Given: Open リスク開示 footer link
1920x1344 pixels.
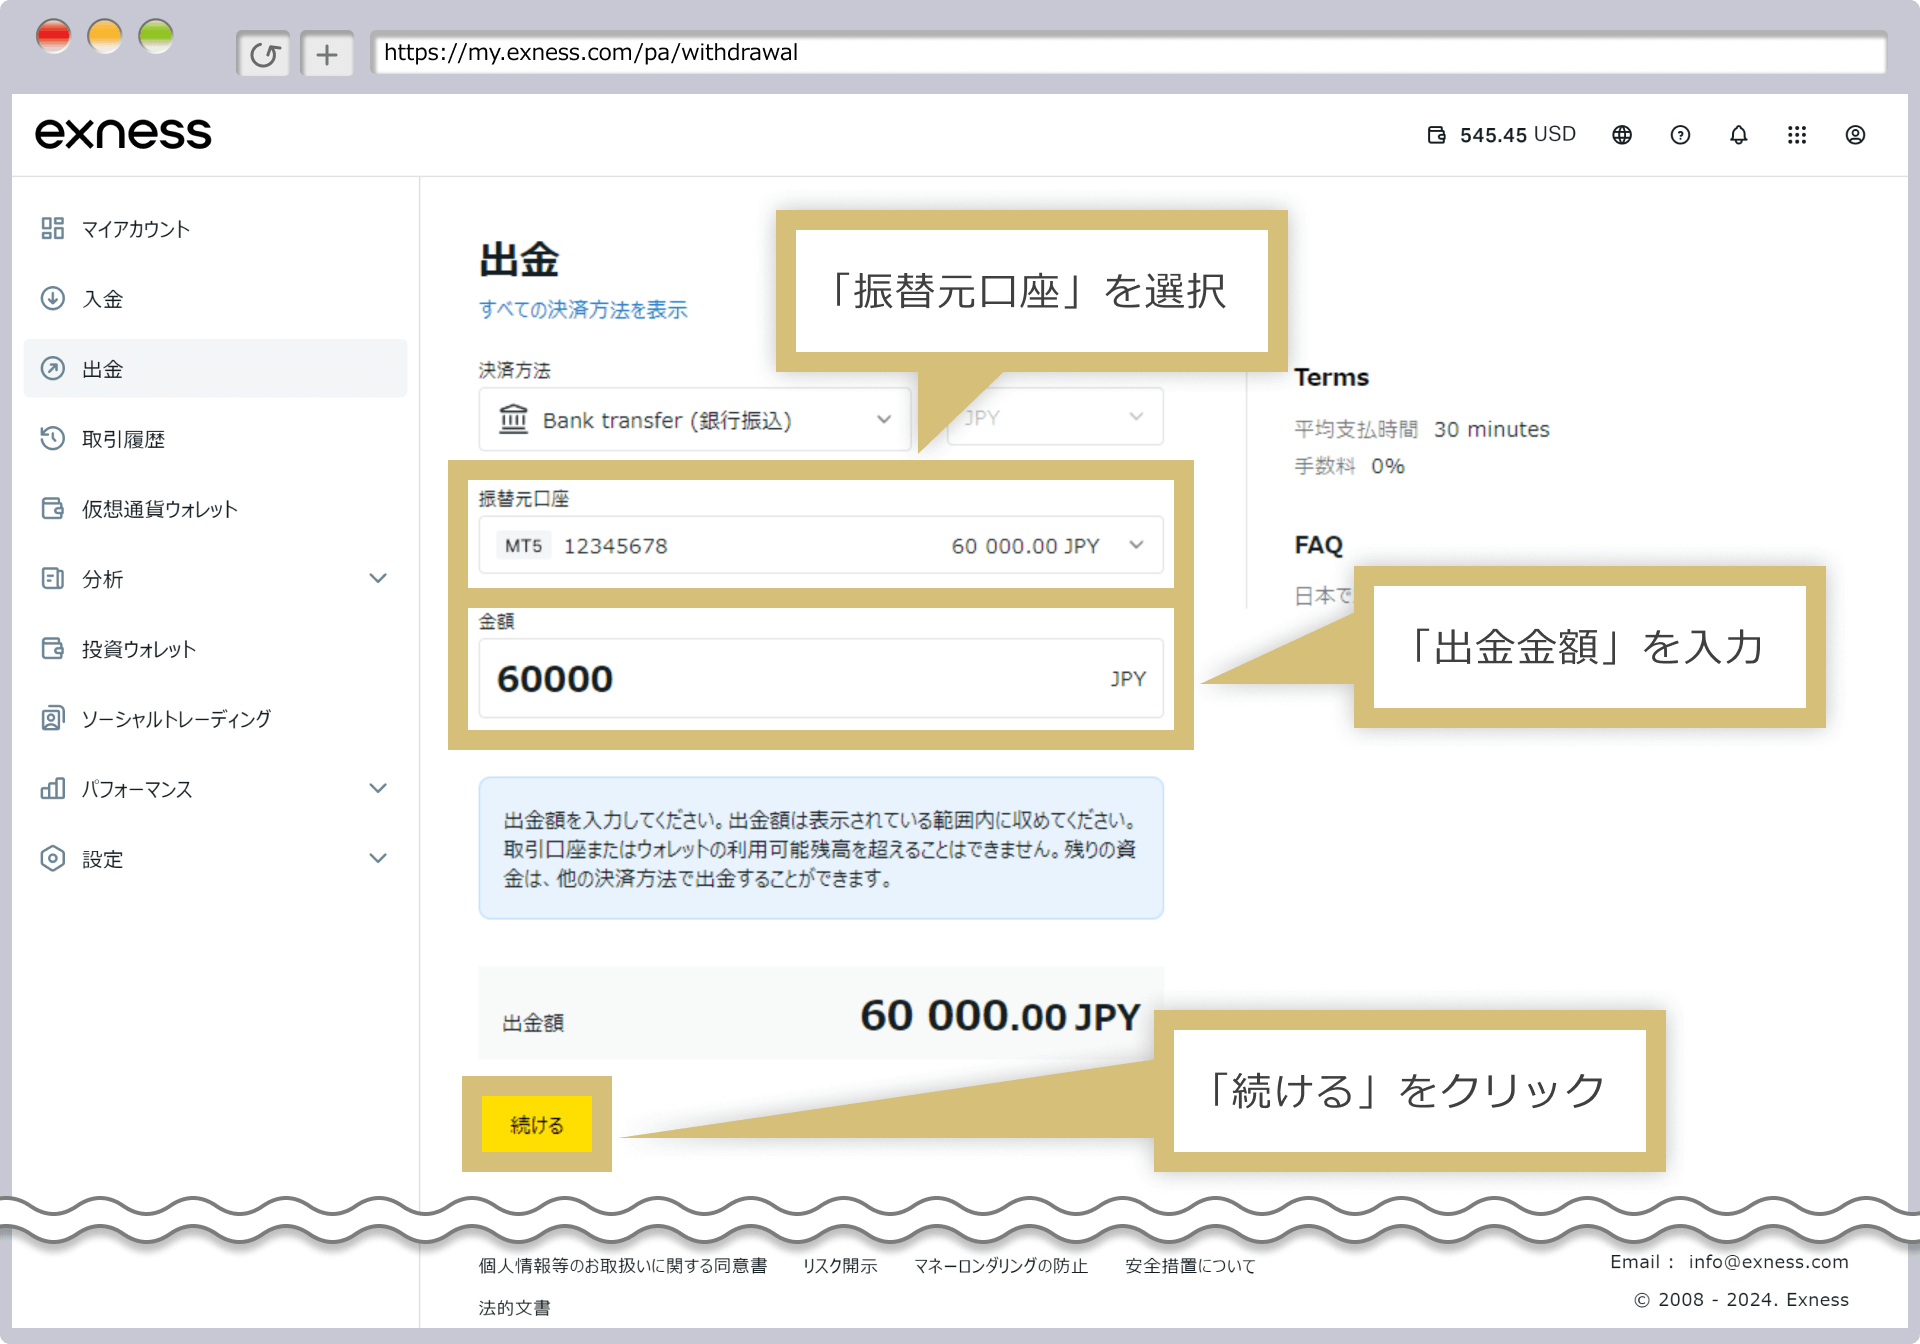Looking at the screenshot, I should click(840, 1266).
